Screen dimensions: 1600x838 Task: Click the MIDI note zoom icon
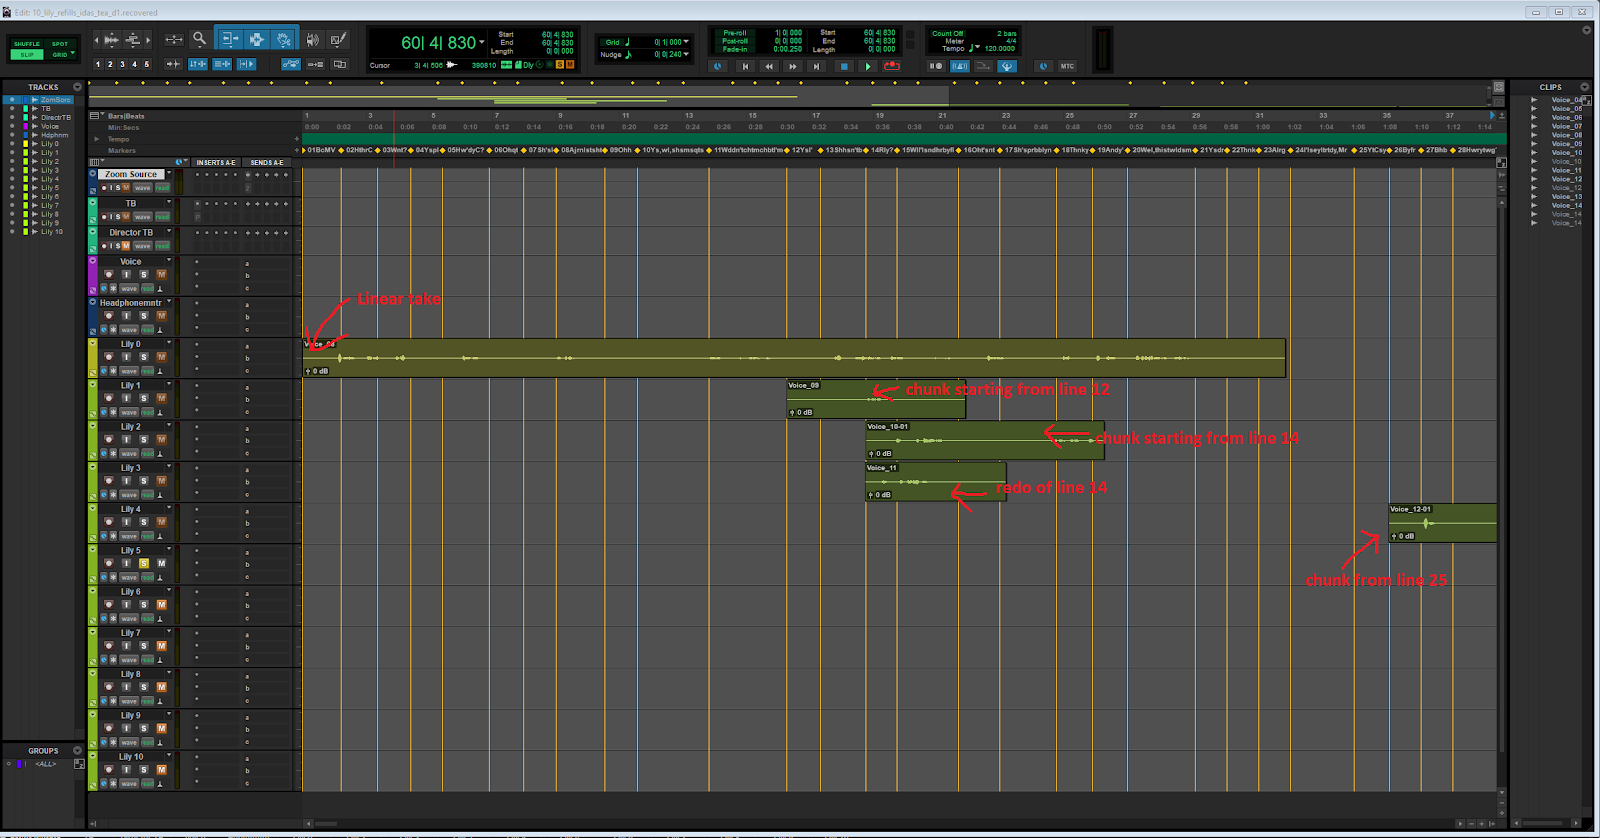coord(133,39)
